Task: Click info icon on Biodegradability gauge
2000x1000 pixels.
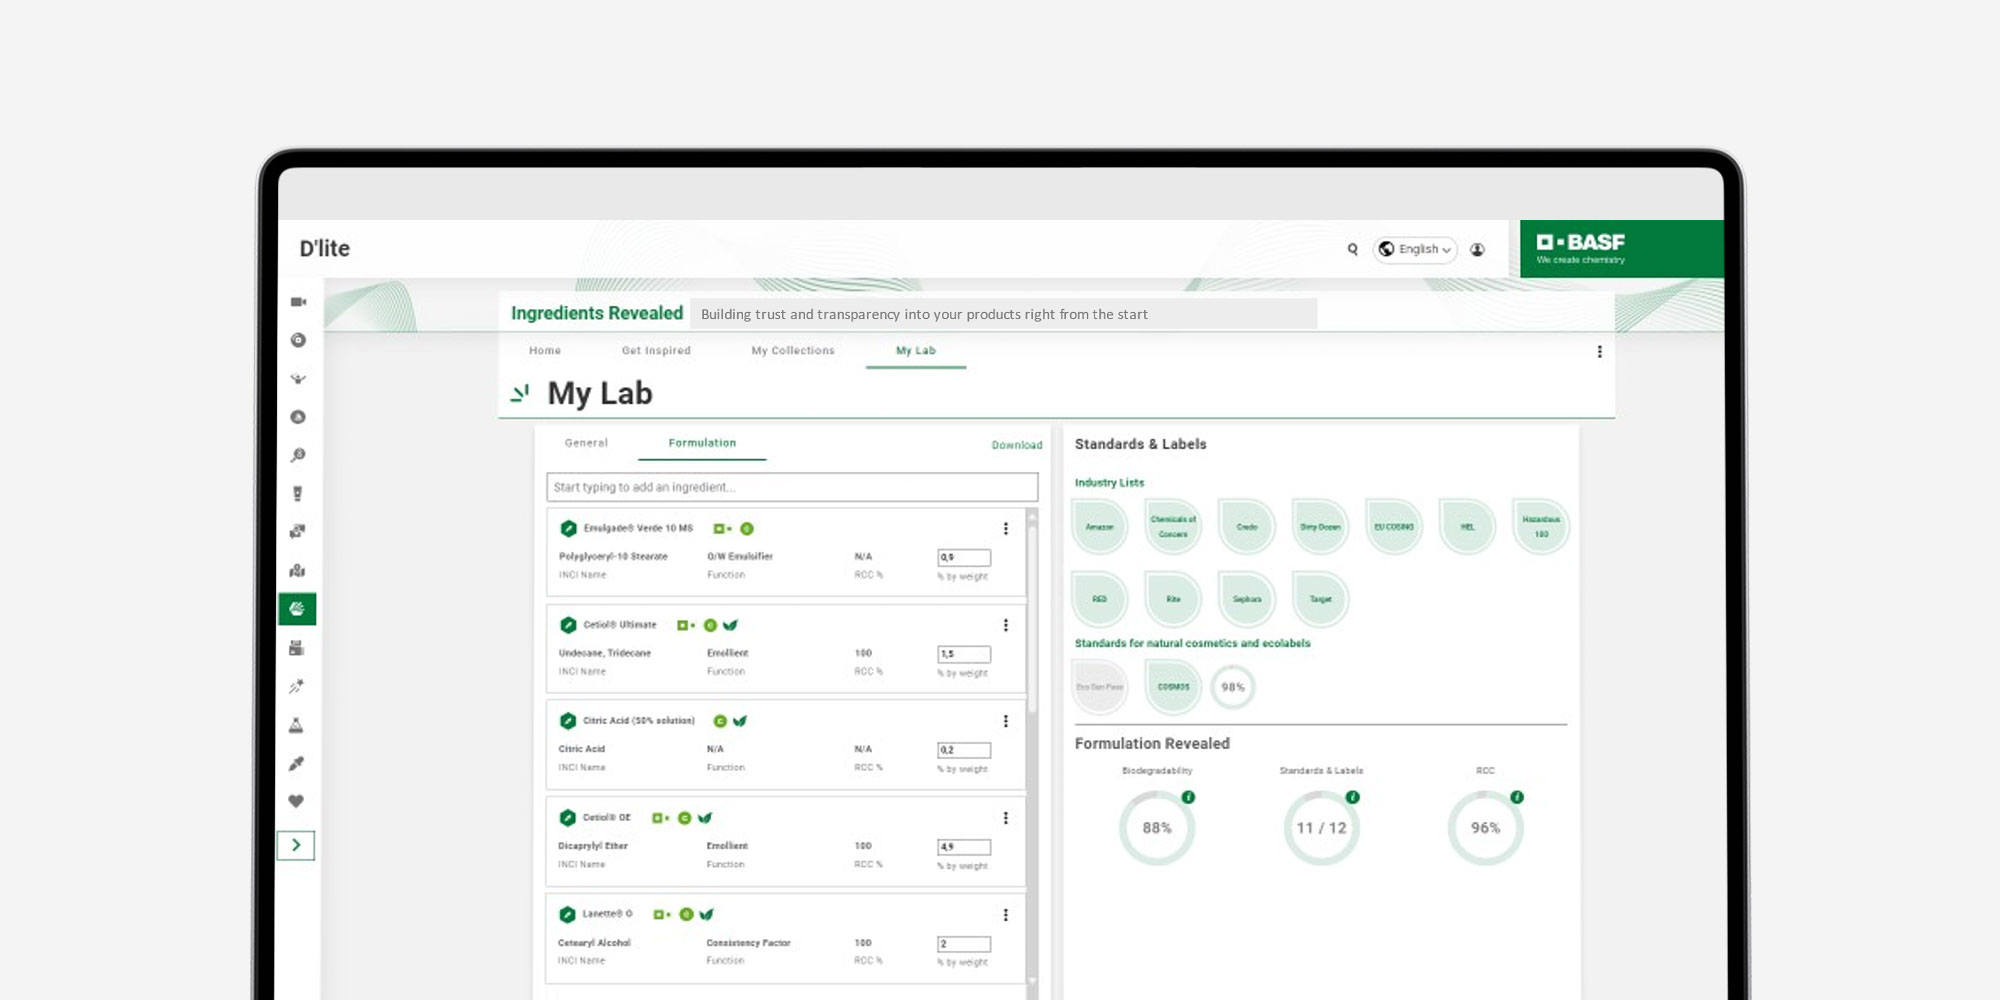Action: [1188, 797]
